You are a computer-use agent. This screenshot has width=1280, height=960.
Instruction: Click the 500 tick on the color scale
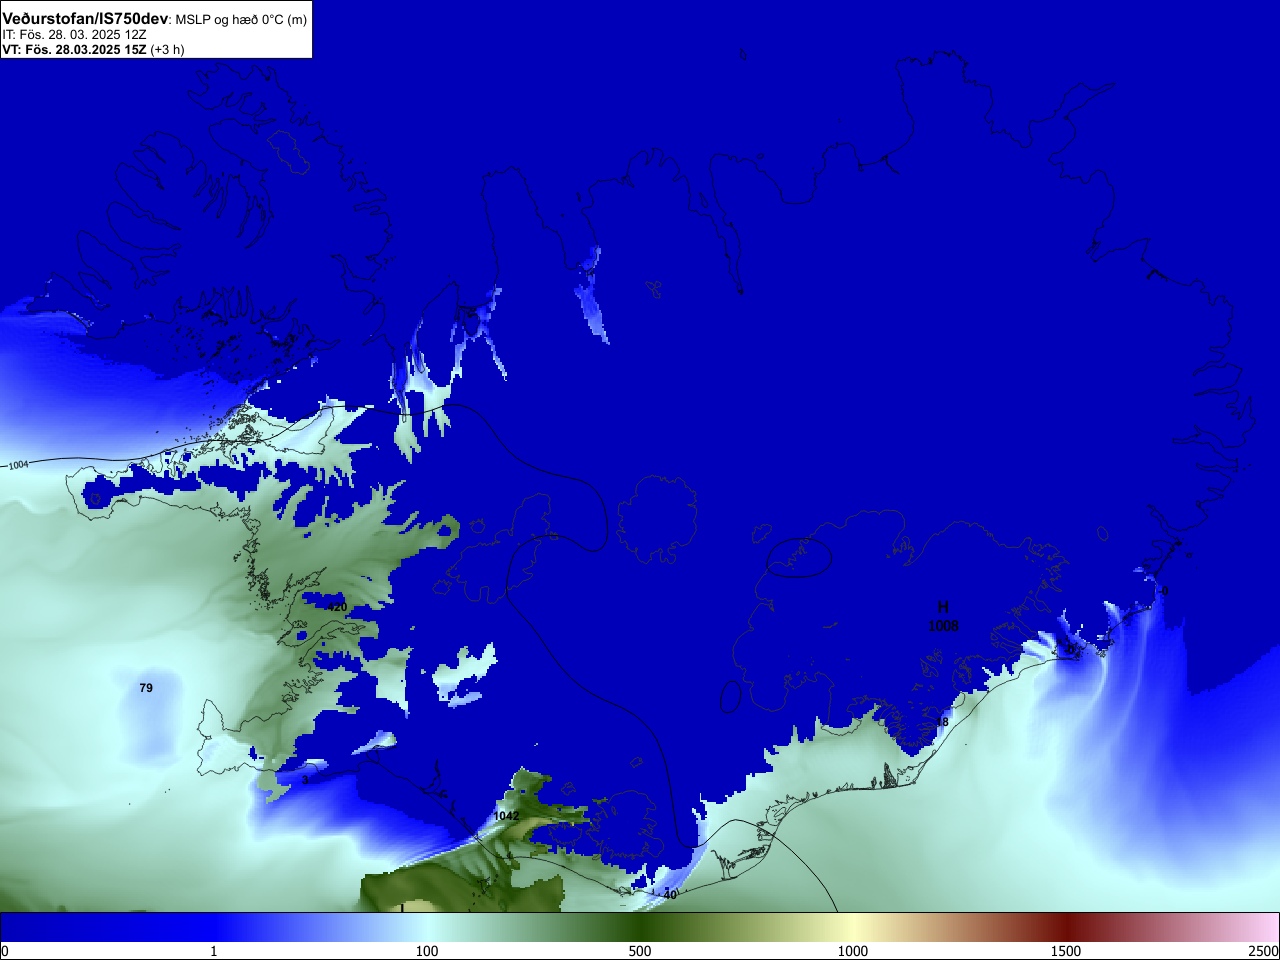coord(640,951)
